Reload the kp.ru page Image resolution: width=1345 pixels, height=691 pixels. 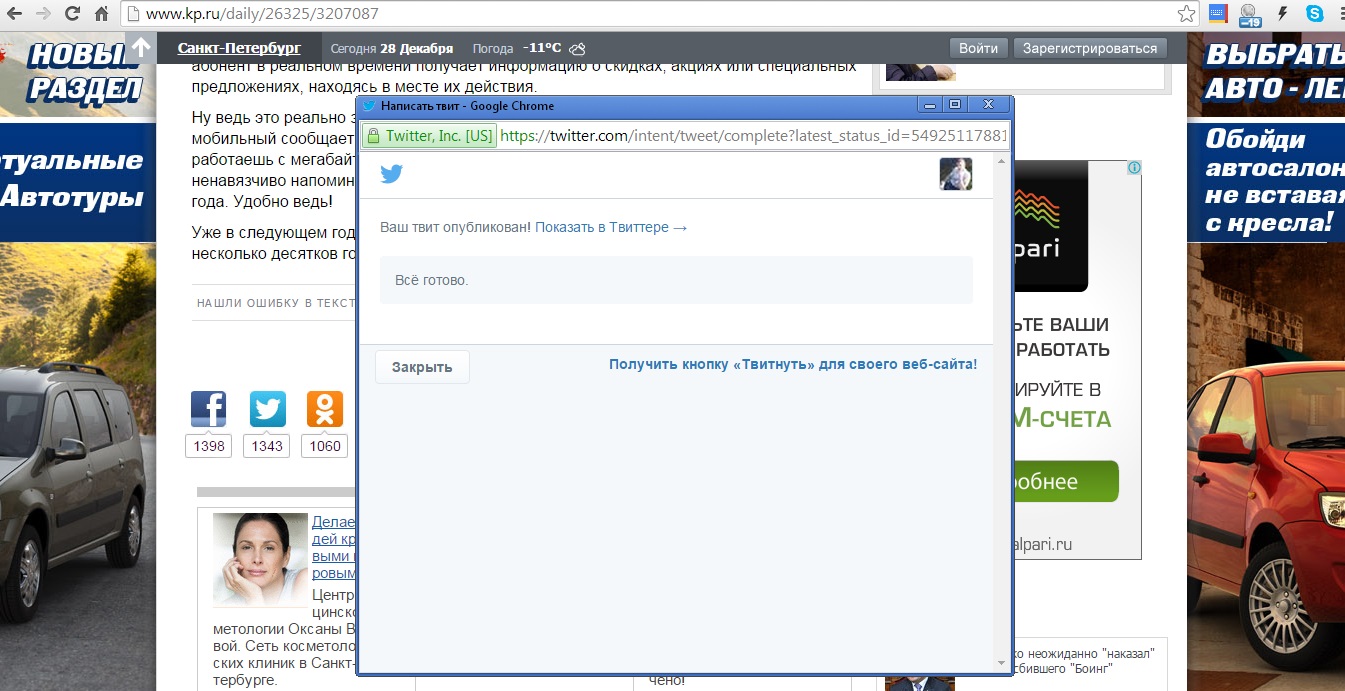tap(72, 14)
